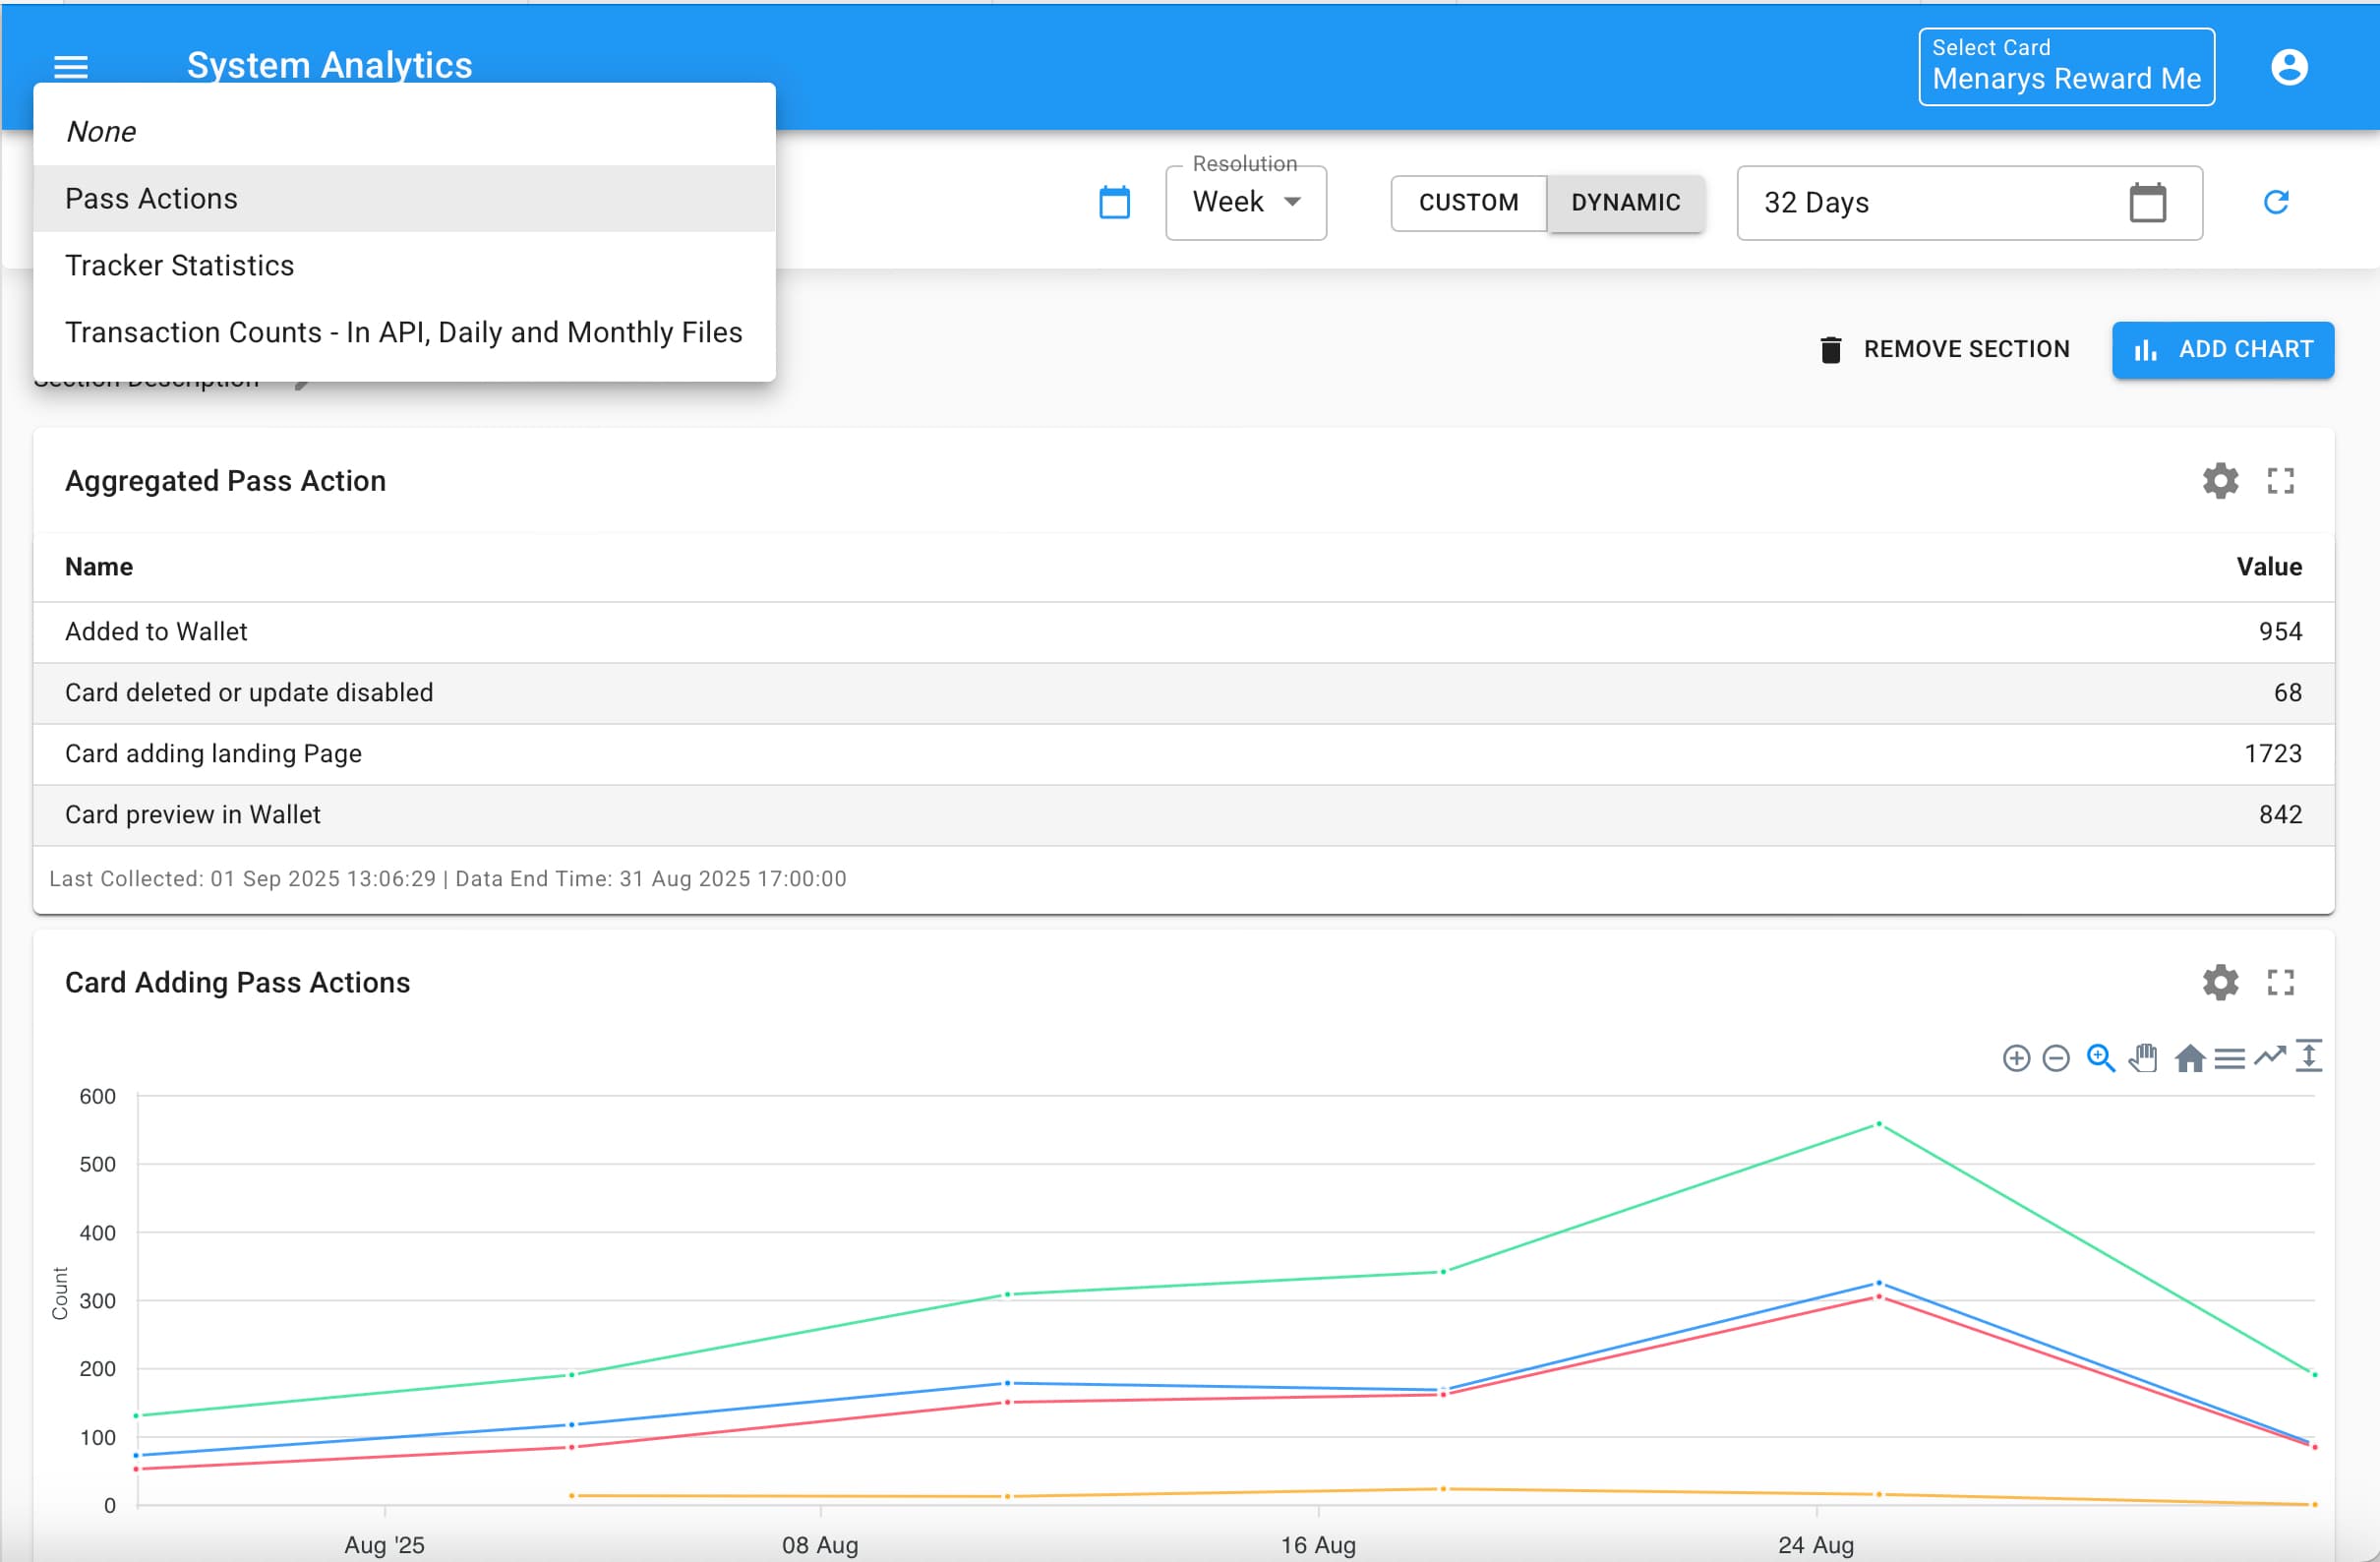Enable DYNAMIC date range mode
The image size is (2380, 1562).
[1624, 202]
